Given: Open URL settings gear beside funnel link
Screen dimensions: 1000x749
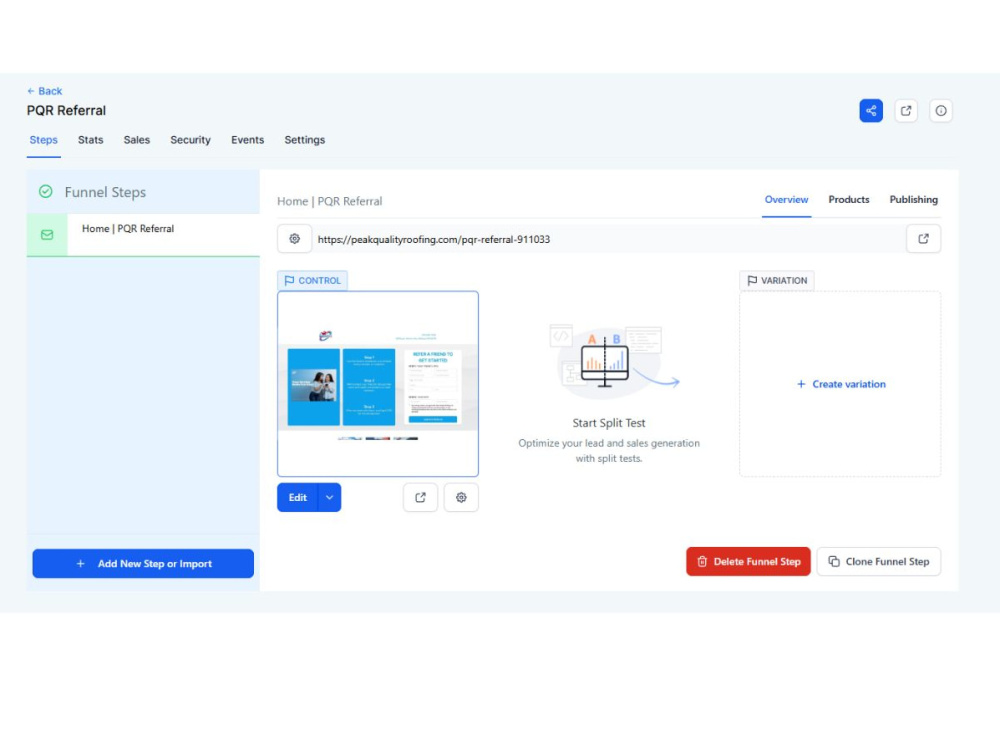Looking at the screenshot, I should [294, 239].
